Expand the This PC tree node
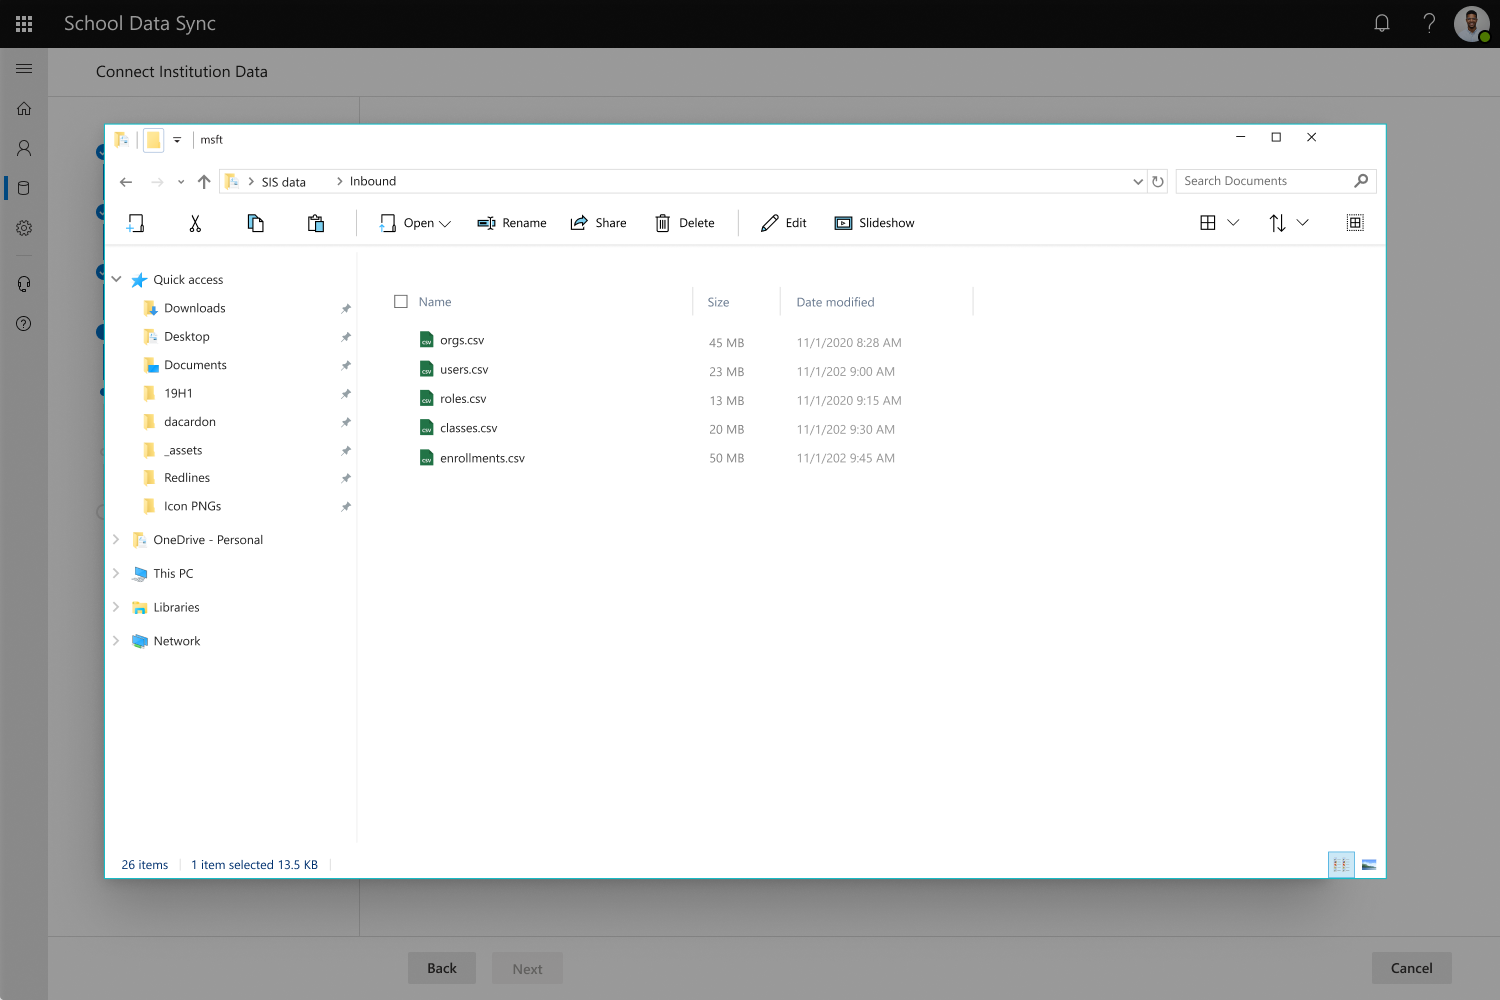This screenshot has height=1000, width=1500. pyautogui.click(x=116, y=573)
